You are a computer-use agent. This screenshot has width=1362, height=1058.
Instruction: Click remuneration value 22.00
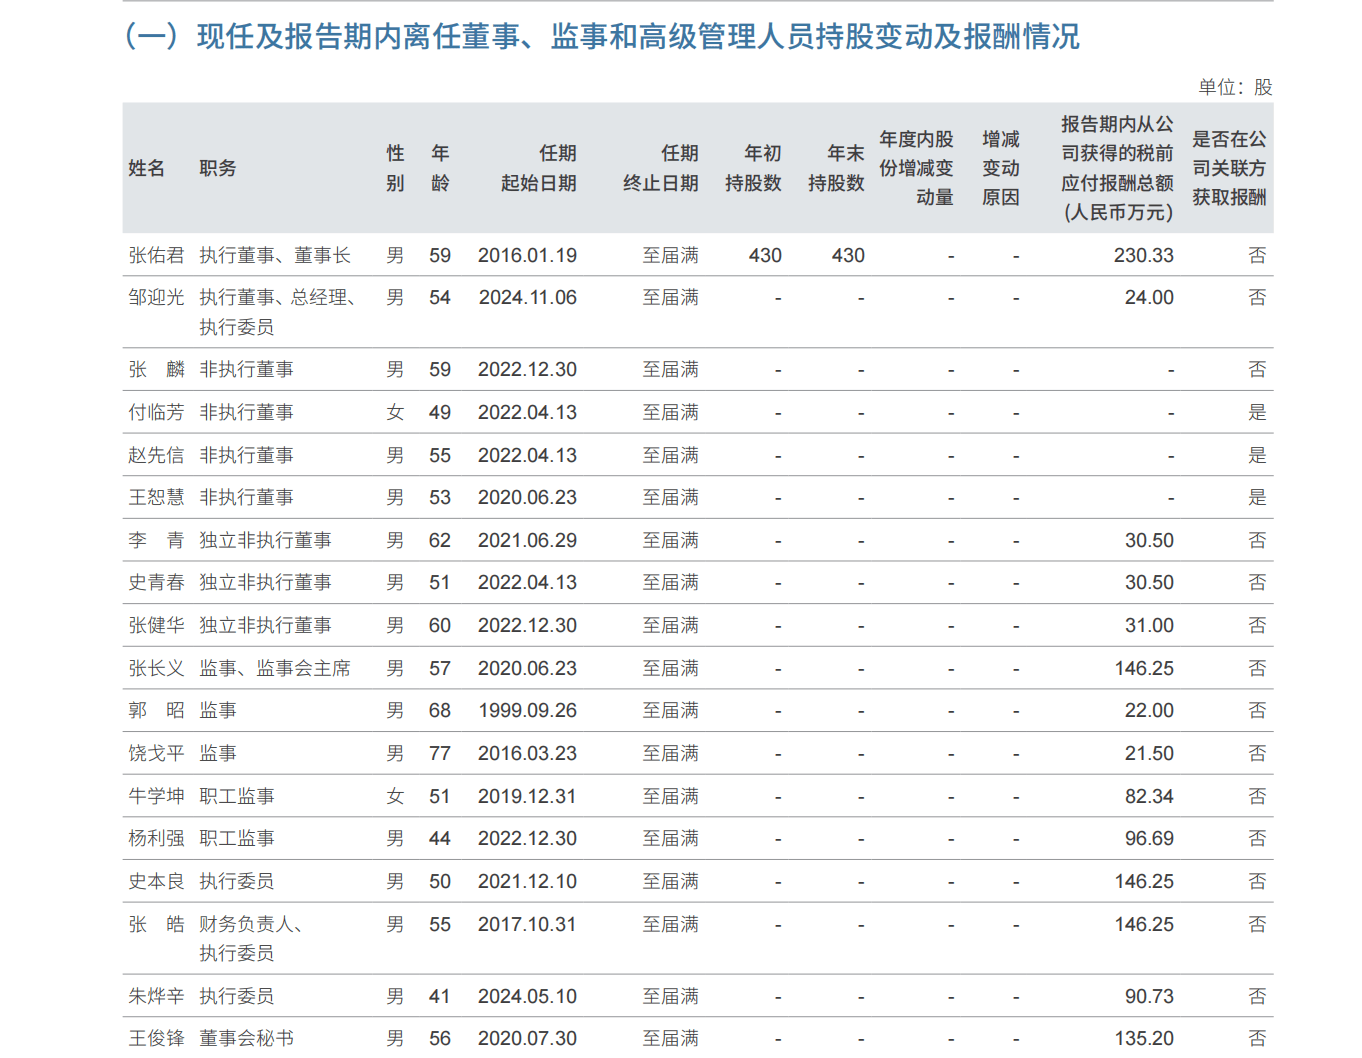1149,710
